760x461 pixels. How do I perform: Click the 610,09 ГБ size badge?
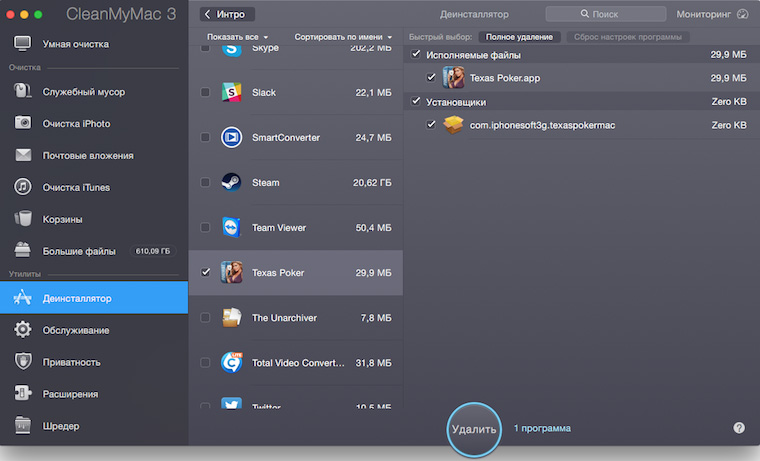pos(153,251)
